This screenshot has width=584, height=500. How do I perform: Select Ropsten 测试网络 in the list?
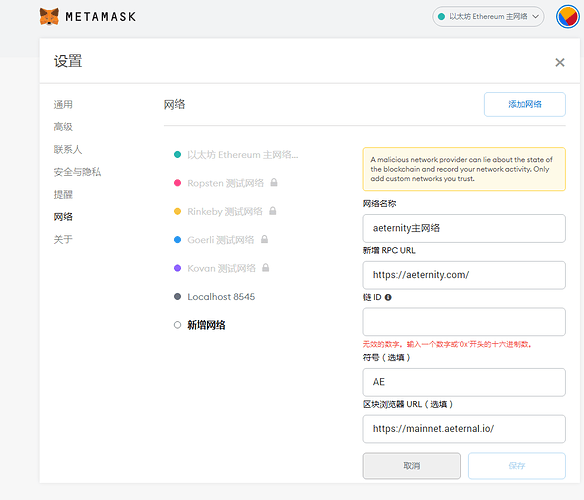coord(225,183)
